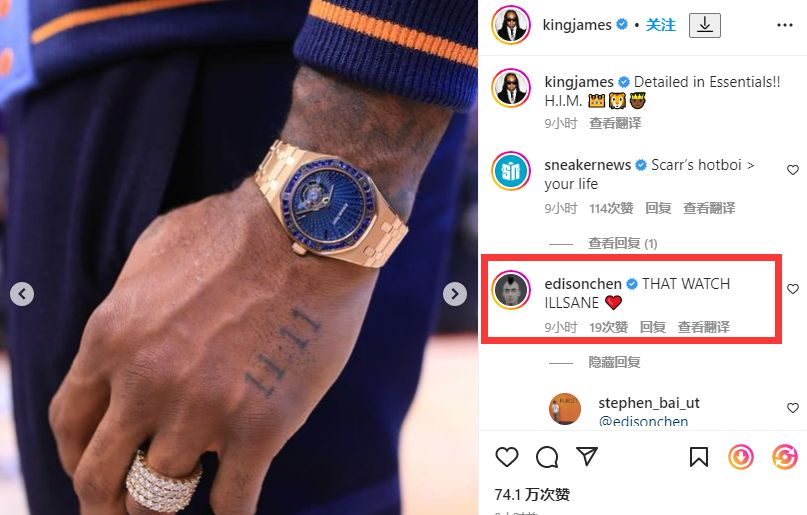
Task: Like edisonchen's comment with heart
Action: tap(793, 289)
